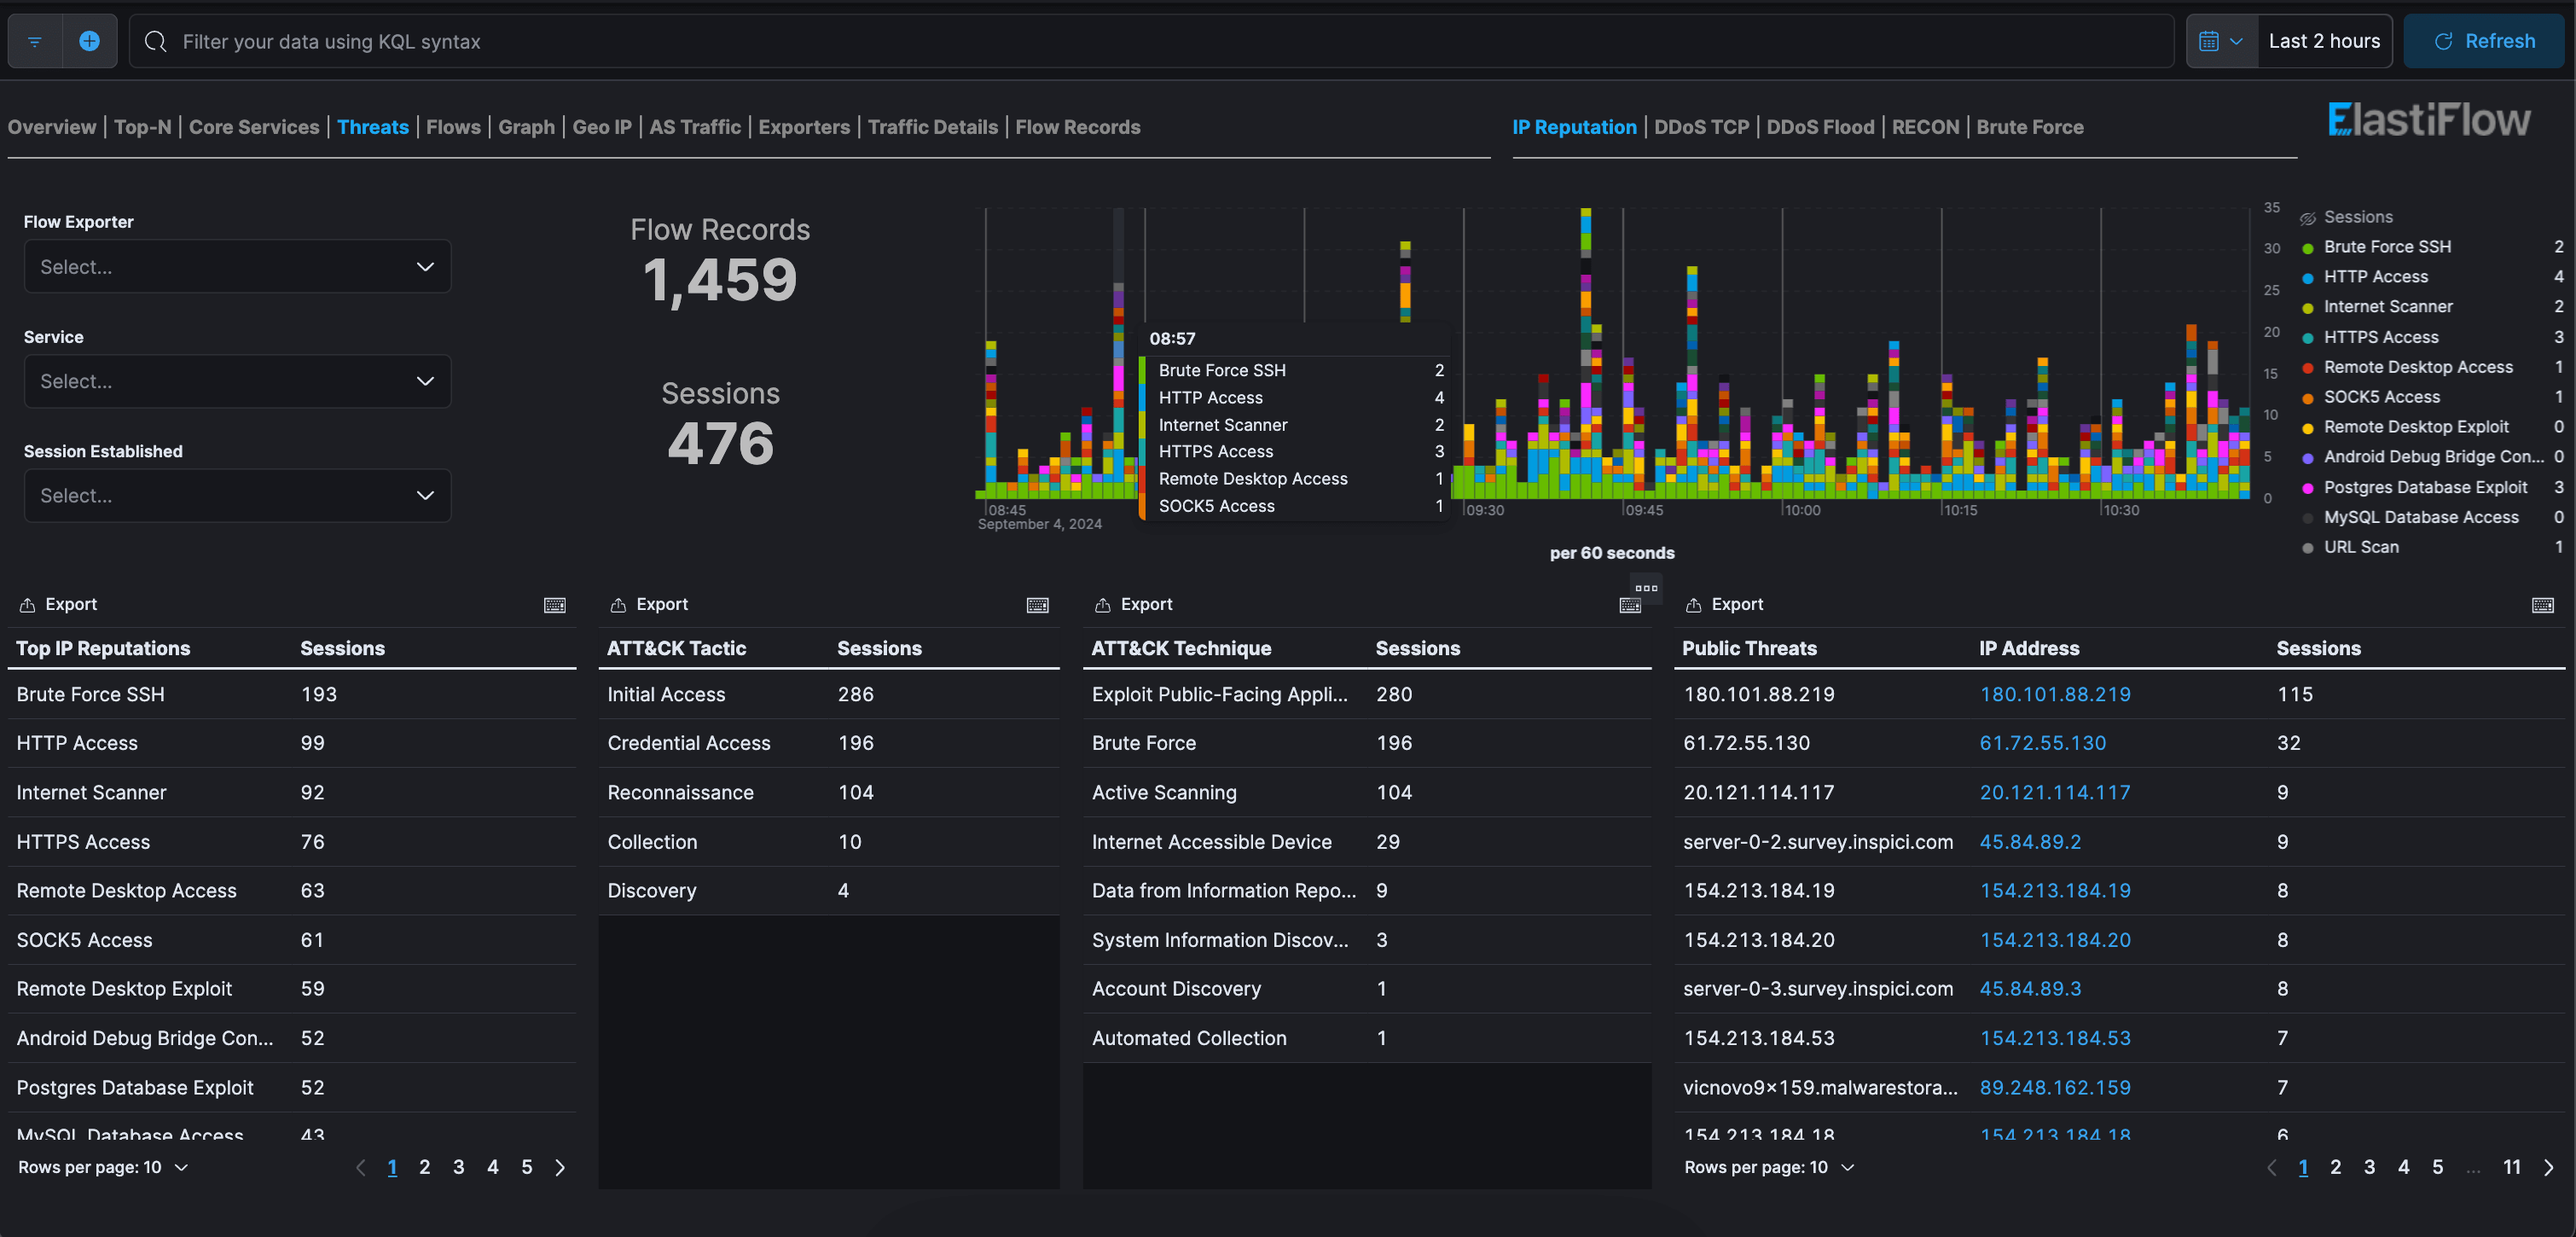Open the Geo IP section
2576x1237 pixels.
point(601,127)
